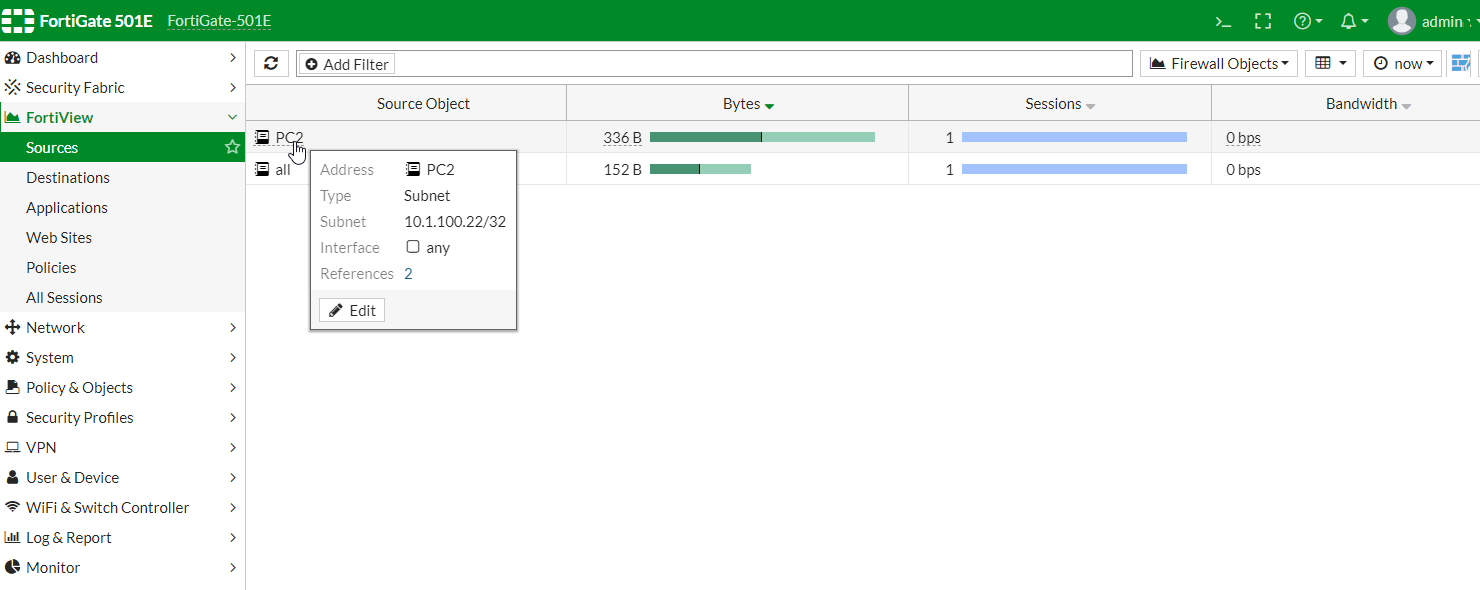The height and width of the screenshot is (590, 1480).
Task: Click the FortiGate logo icon
Action: point(18,20)
